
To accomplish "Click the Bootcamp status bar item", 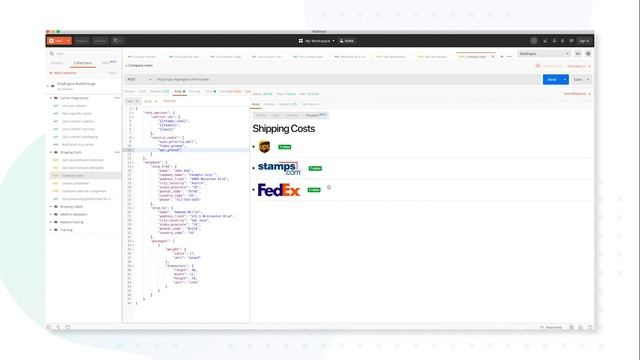I will (x=551, y=327).
